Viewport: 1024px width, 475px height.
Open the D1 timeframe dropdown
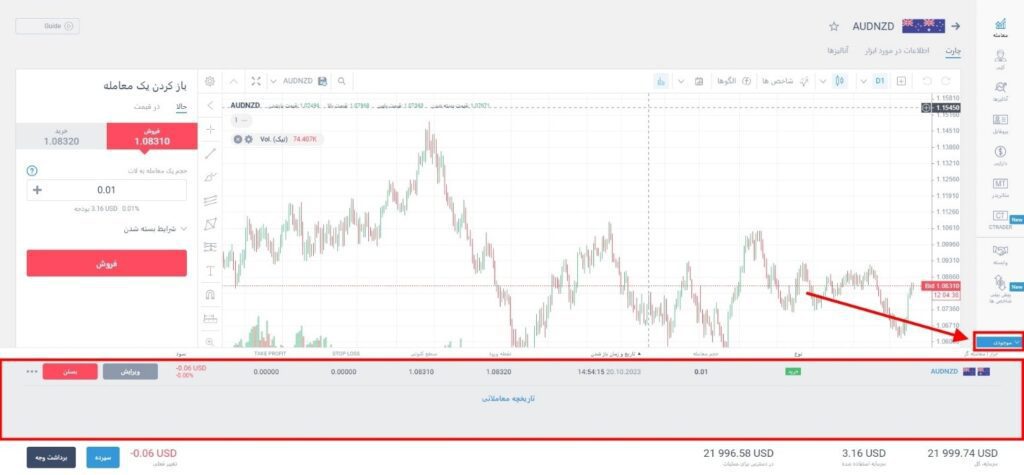868,81
